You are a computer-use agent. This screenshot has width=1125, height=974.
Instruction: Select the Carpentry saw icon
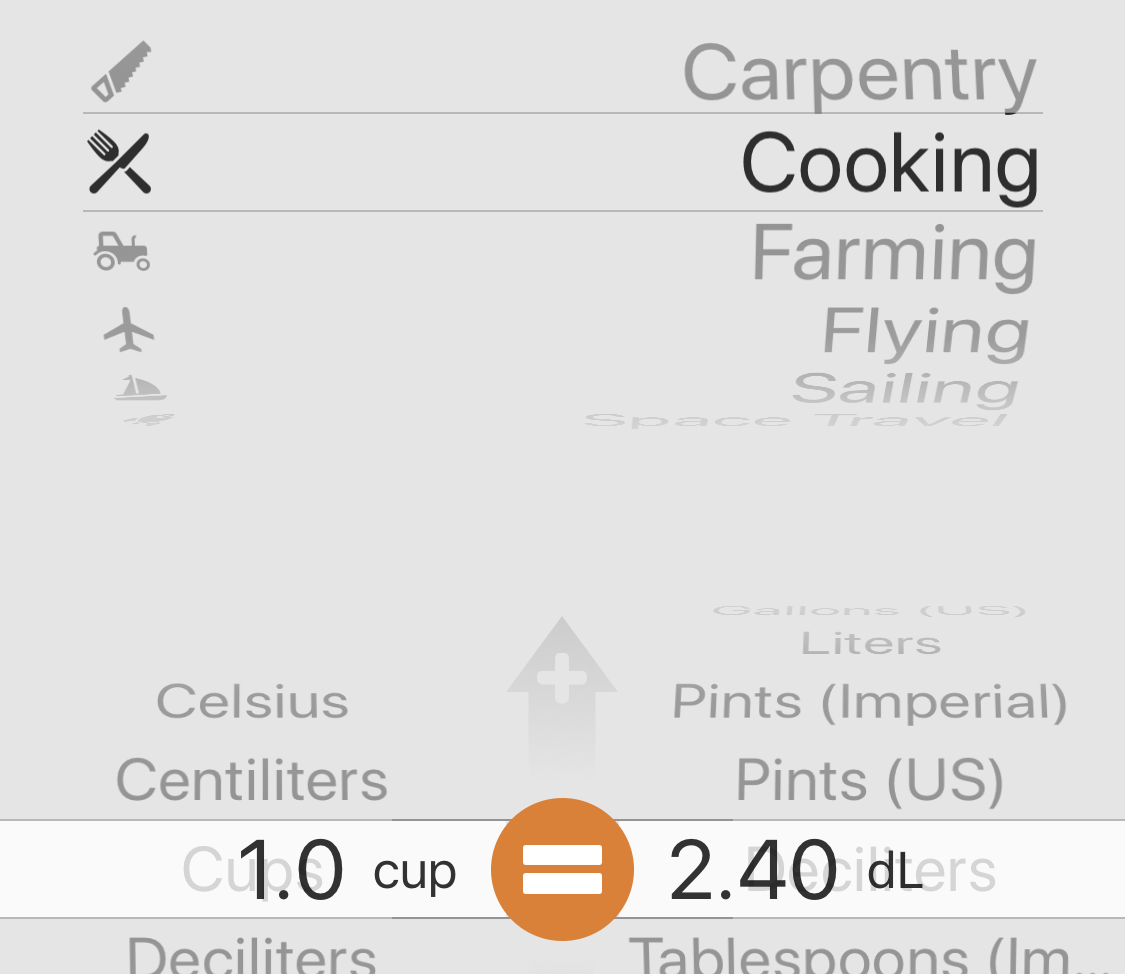click(121, 72)
